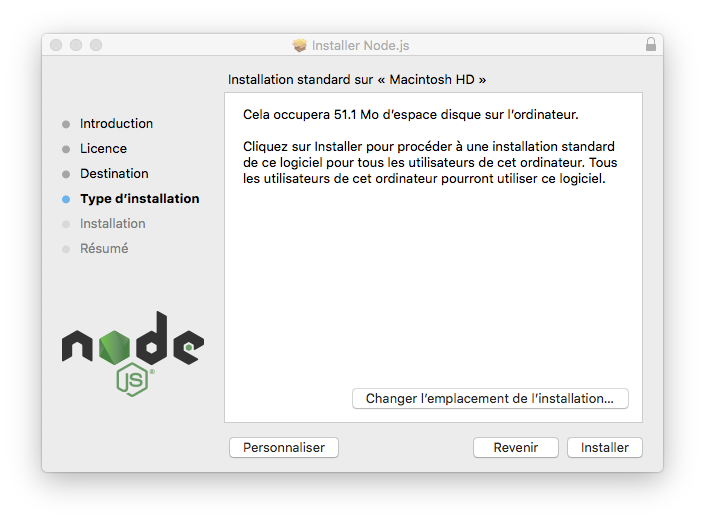
Task: Click the blue bullet beside Type d'installation
Action: pos(66,199)
